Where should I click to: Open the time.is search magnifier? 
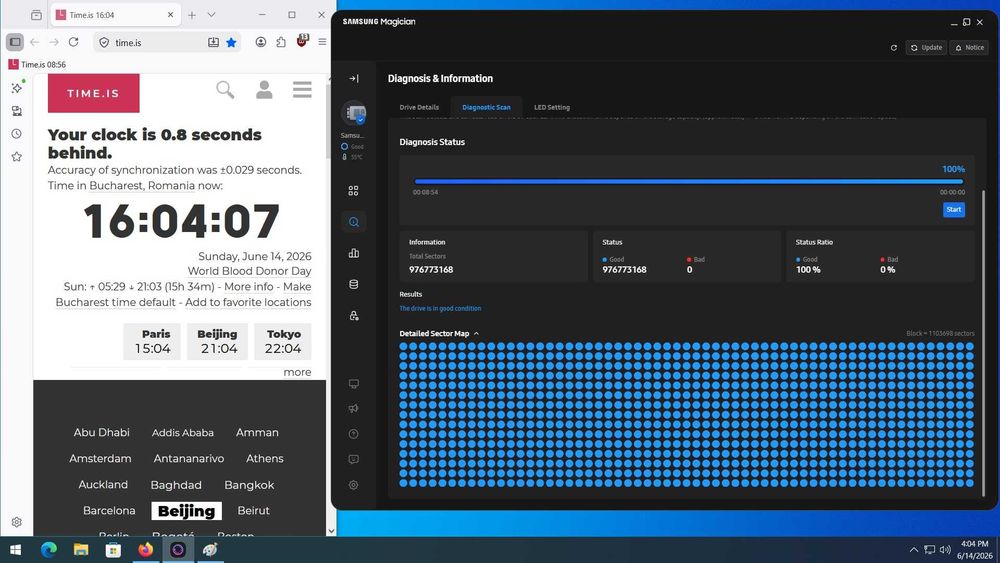(x=225, y=90)
